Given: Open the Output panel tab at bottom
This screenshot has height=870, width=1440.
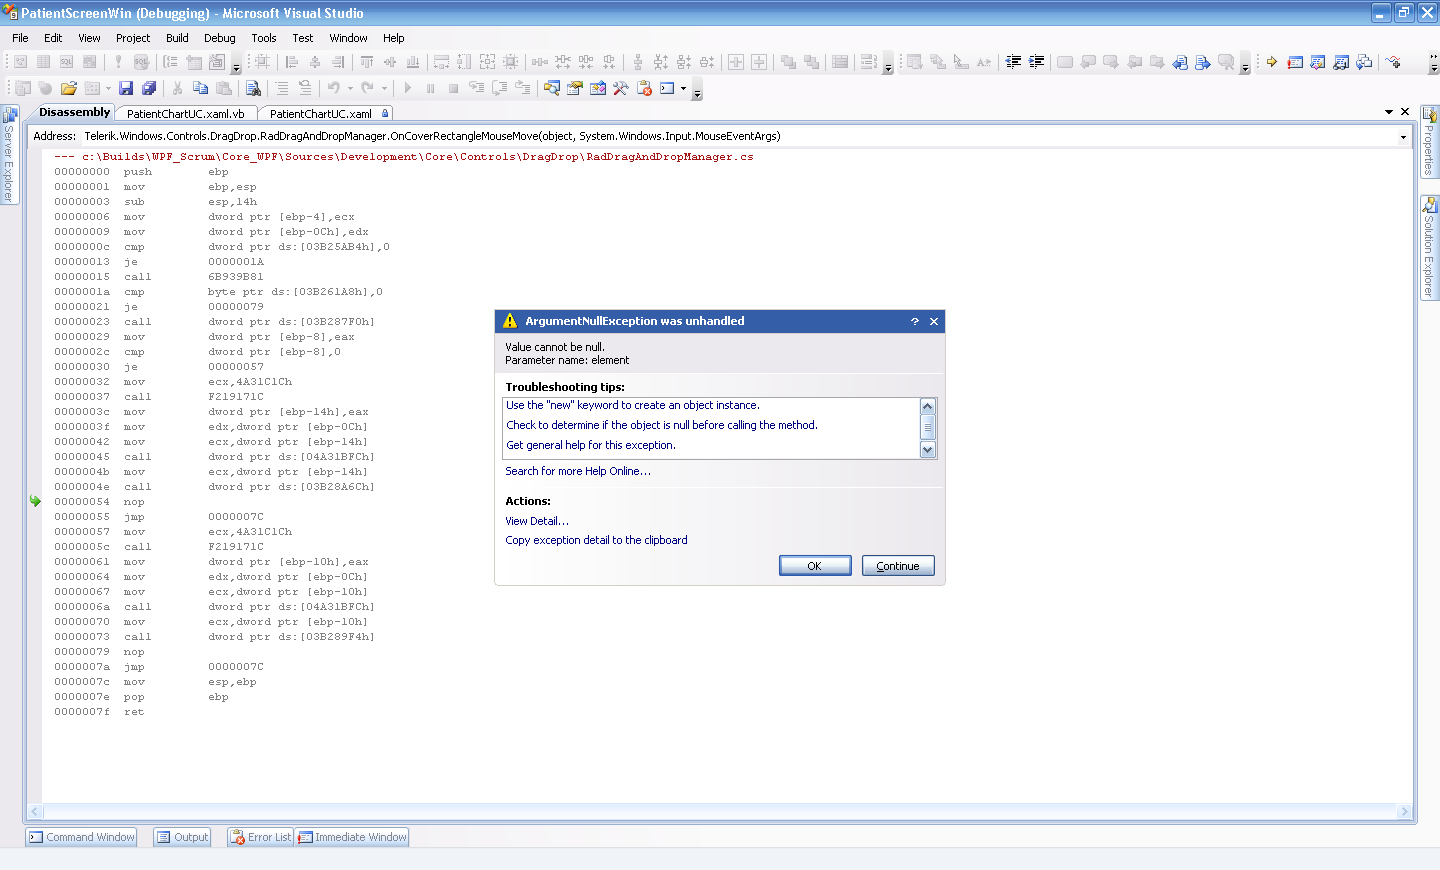Looking at the screenshot, I should 182,837.
